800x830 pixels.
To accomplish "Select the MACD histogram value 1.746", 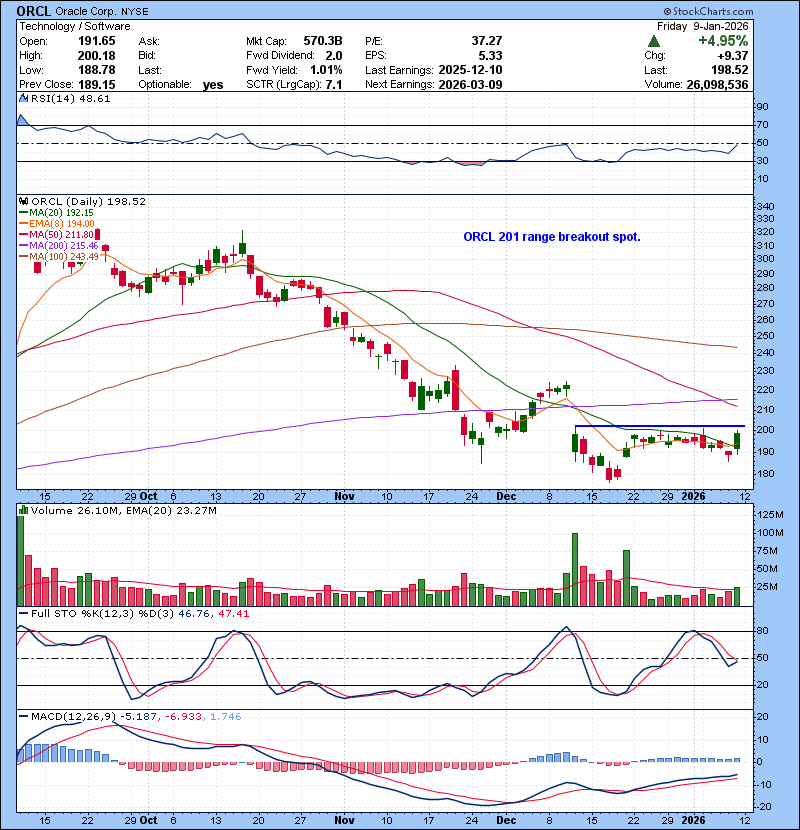I will (x=226, y=716).
